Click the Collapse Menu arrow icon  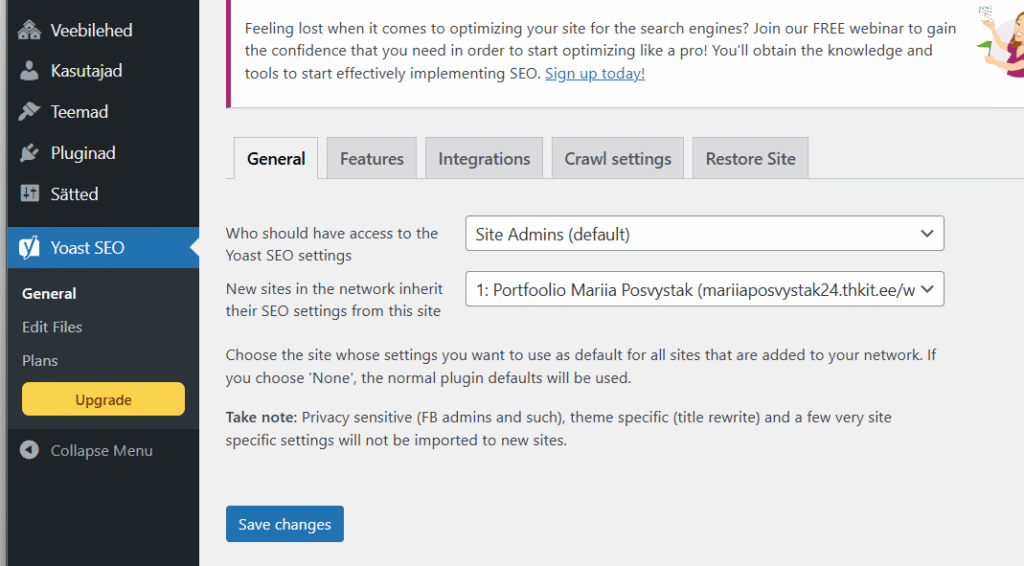[29, 451]
